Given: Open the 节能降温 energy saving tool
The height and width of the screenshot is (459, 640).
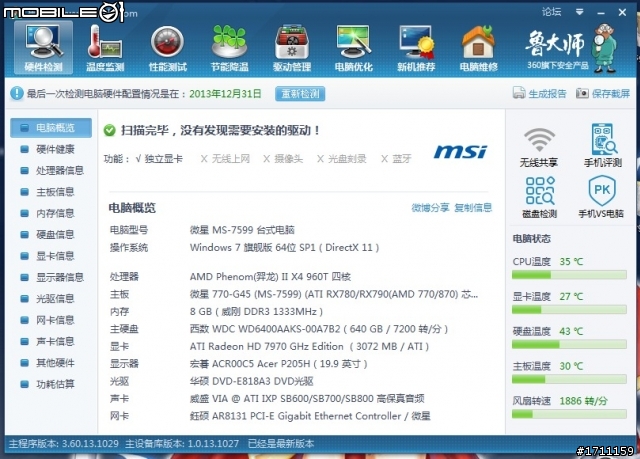Looking at the screenshot, I should click(x=229, y=47).
